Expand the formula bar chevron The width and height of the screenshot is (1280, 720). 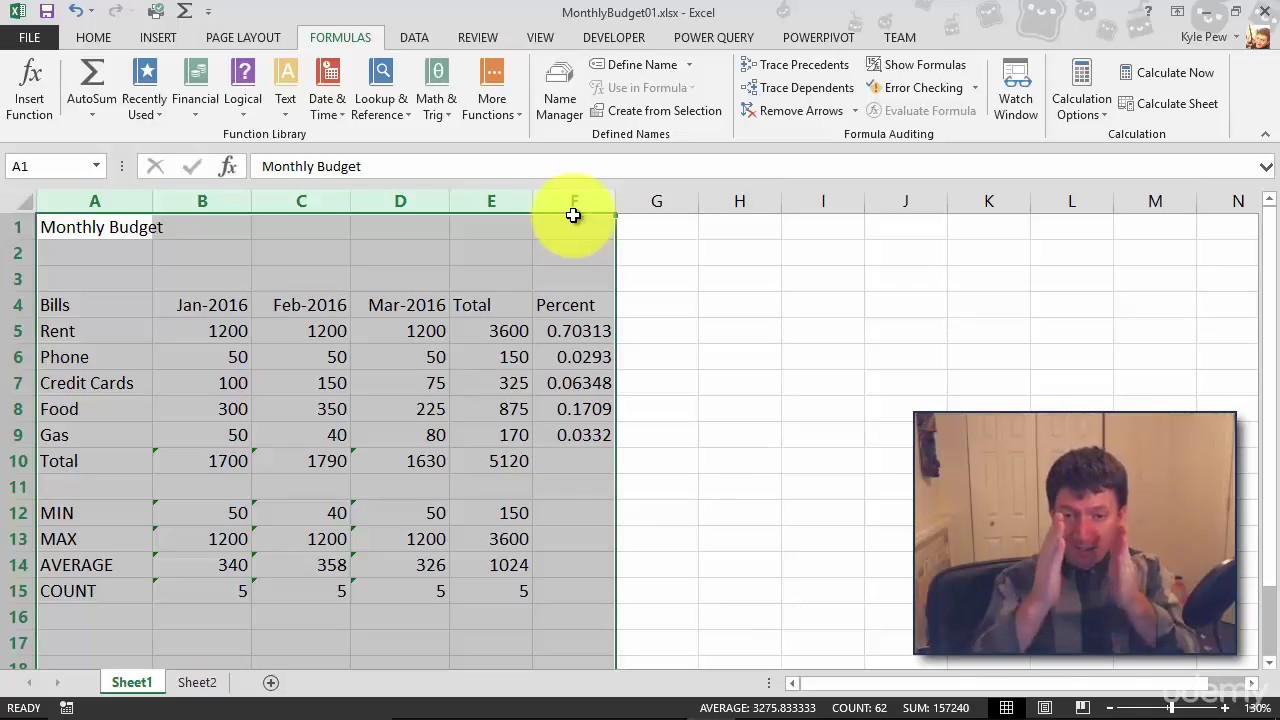click(x=1266, y=167)
